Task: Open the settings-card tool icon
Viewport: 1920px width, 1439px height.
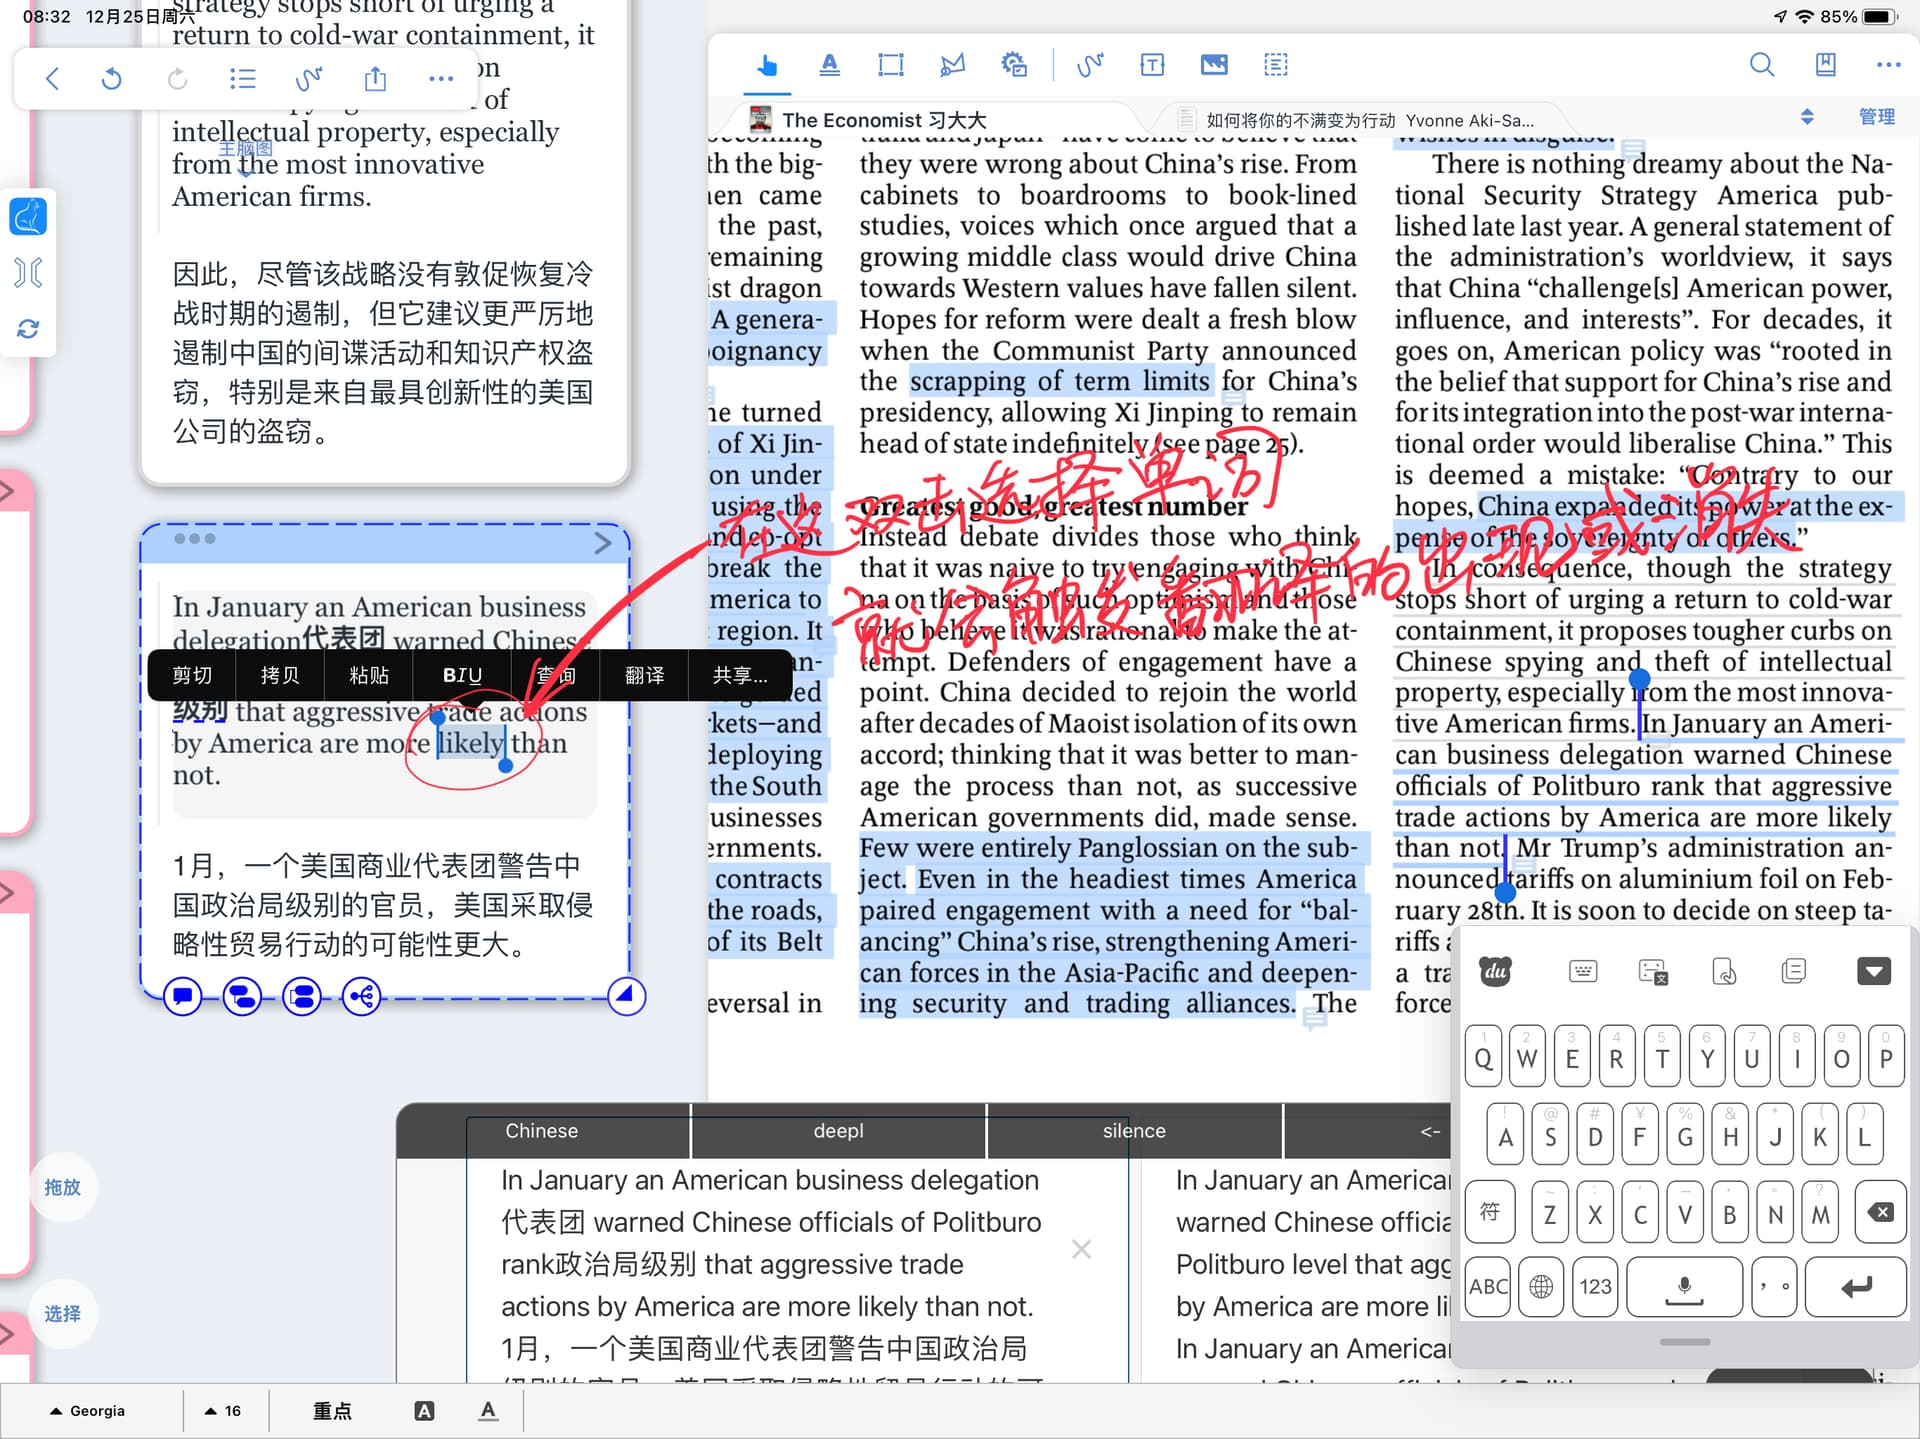Action: click(x=1014, y=66)
